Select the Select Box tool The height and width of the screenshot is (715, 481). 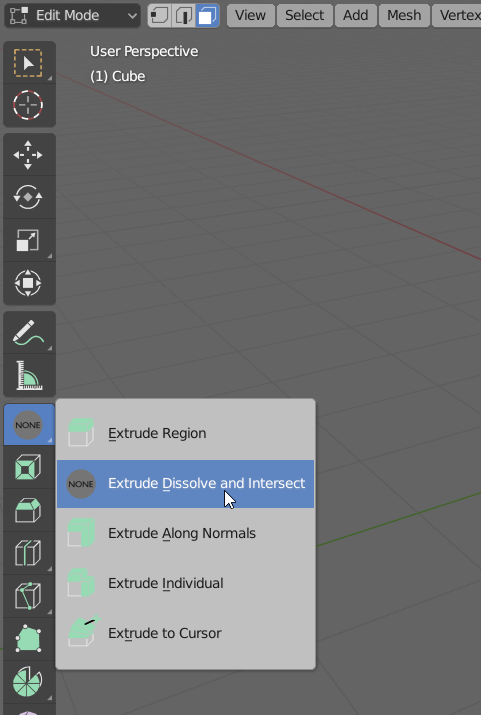pos(29,63)
